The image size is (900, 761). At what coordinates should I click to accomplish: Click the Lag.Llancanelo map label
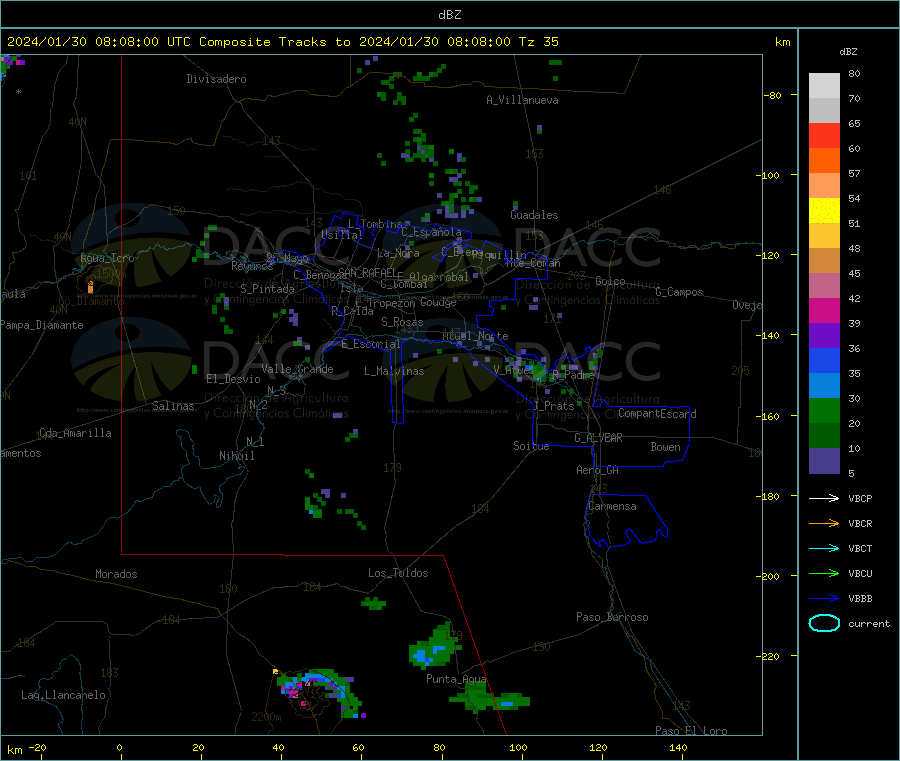(63, 696)
